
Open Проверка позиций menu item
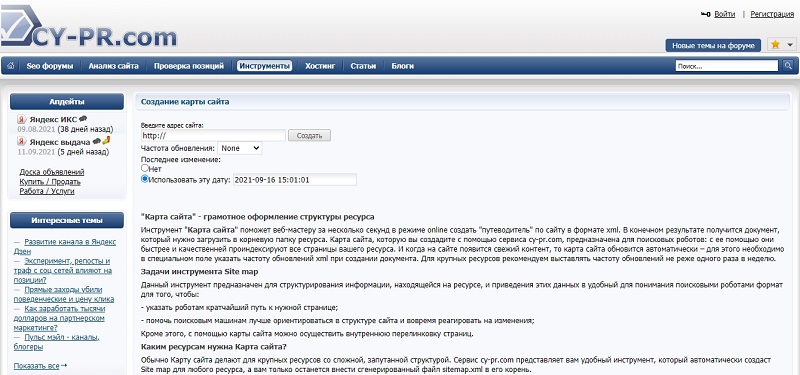pos(189,66)
